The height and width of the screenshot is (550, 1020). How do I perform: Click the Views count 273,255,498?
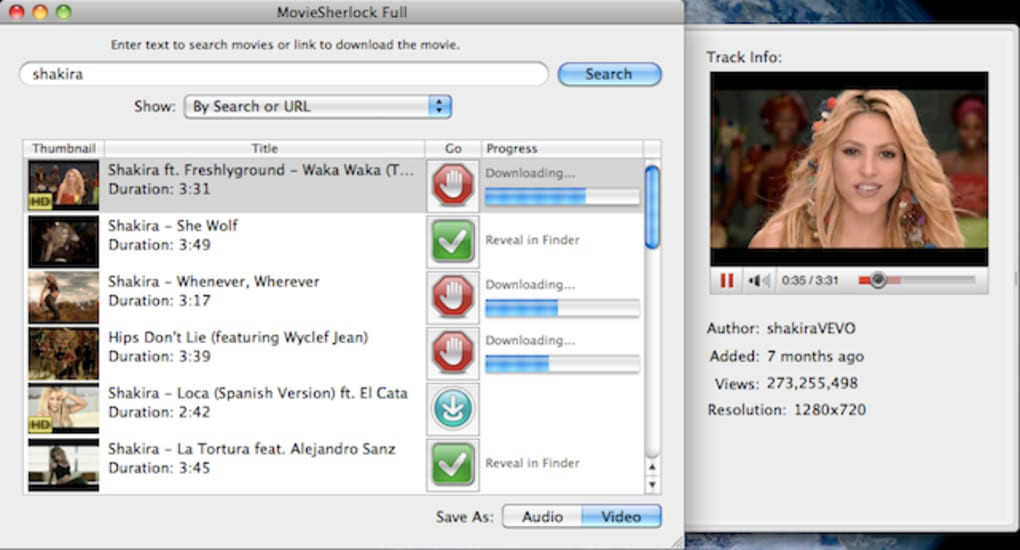(x=812, y=383)
